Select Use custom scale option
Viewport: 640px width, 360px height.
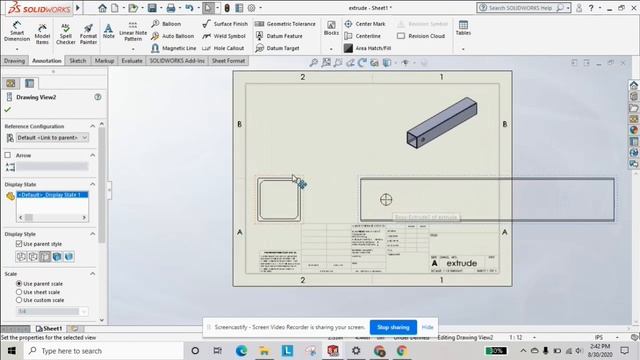click(x=19, y=300)
